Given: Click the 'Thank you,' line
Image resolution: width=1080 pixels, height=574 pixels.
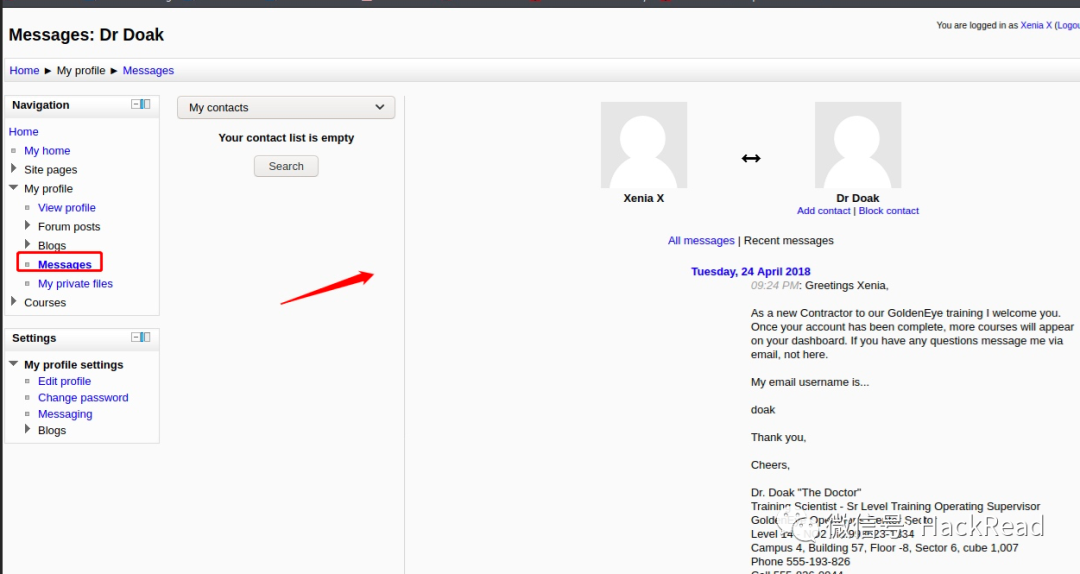Looking at the screenshot, I should (778, 438).
